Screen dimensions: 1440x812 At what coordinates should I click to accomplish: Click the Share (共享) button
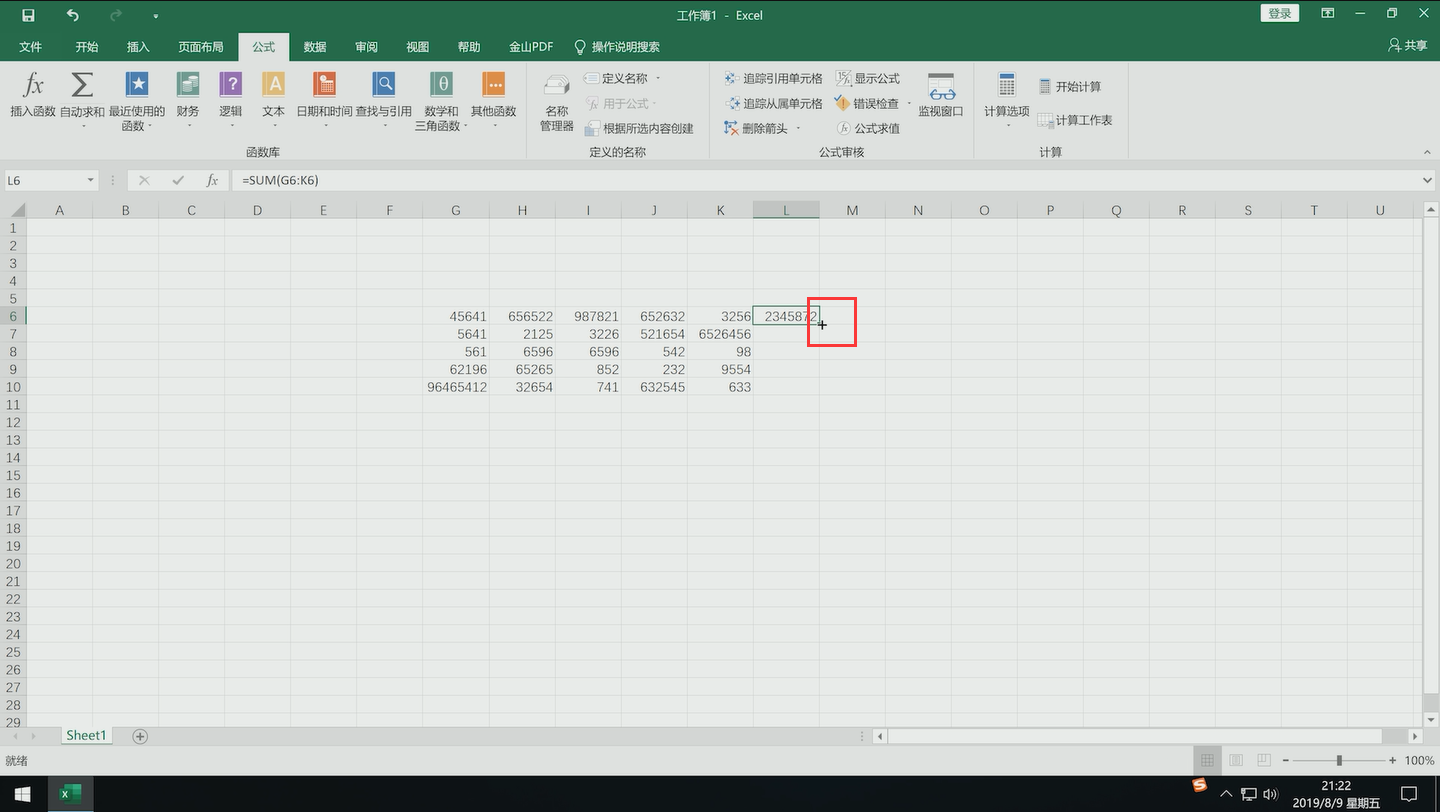(x=1408, y=46)
